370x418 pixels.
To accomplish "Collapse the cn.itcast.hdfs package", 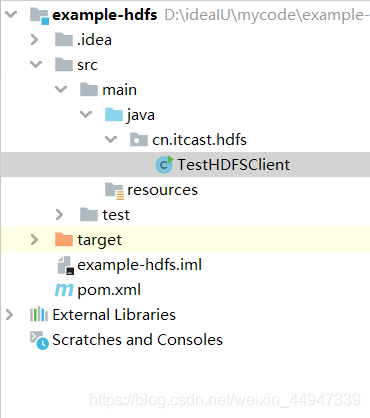I will pos(111,139).
